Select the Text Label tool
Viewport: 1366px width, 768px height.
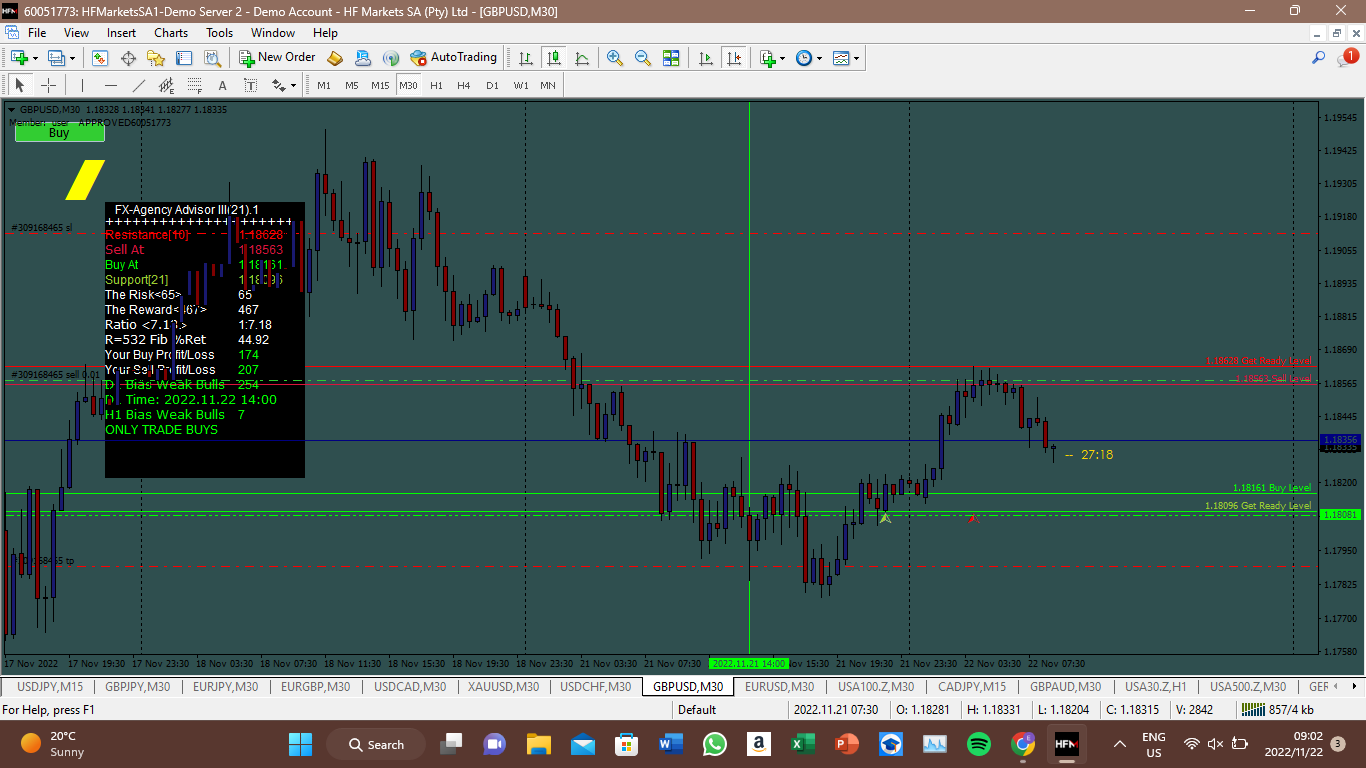[250, 85]
